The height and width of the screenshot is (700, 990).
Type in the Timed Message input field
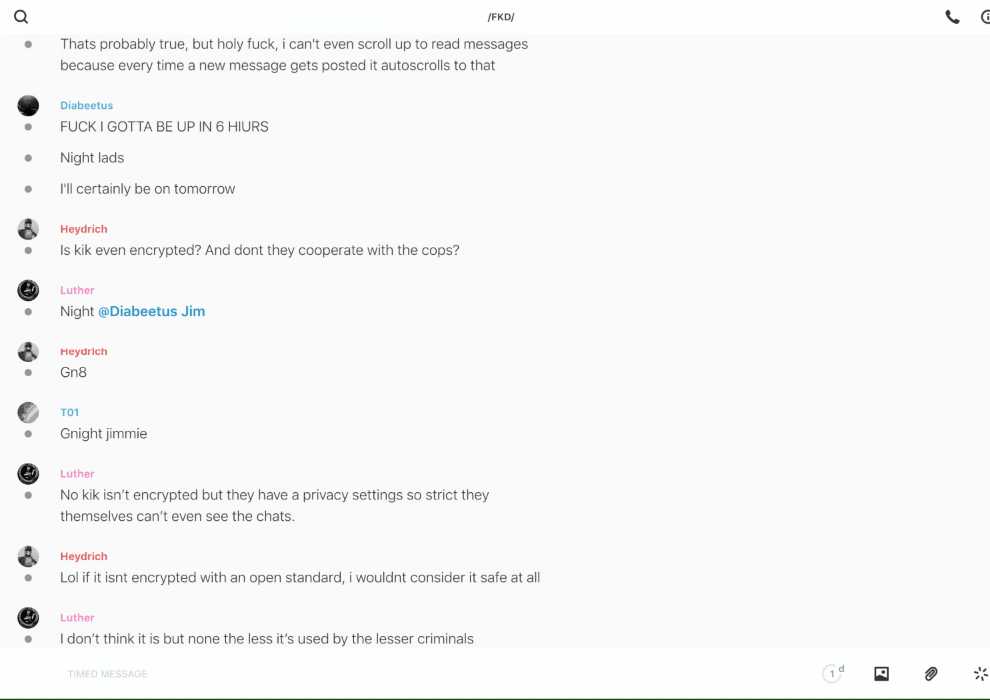pyautogui.click(x=400, y=674)
